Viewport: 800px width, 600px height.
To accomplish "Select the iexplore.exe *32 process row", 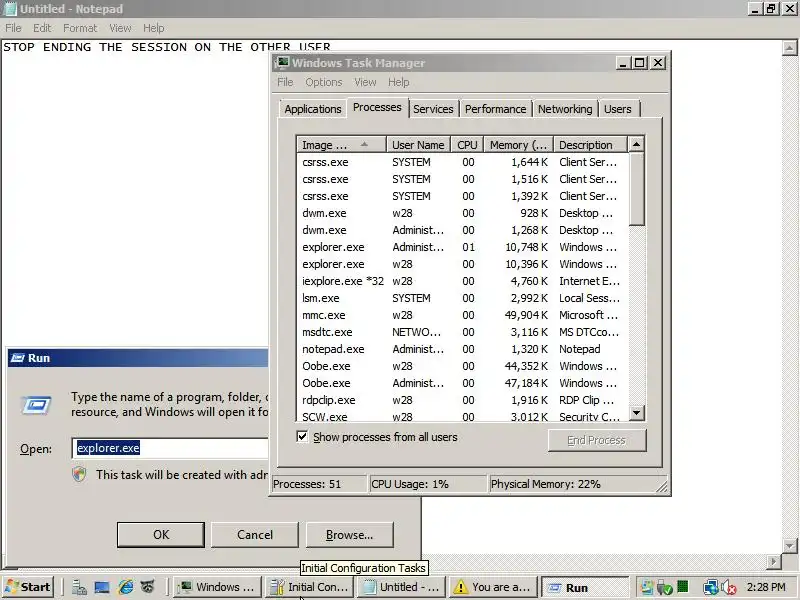I will coord(462,281).
